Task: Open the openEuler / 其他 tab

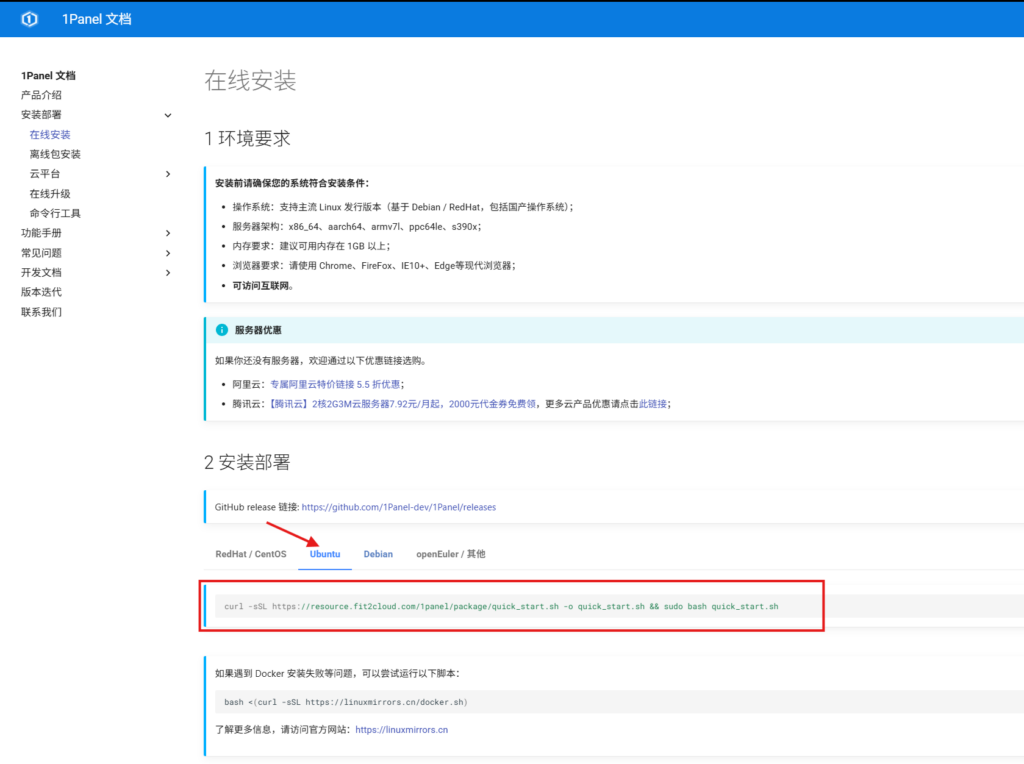Action: tap(450, 554)
